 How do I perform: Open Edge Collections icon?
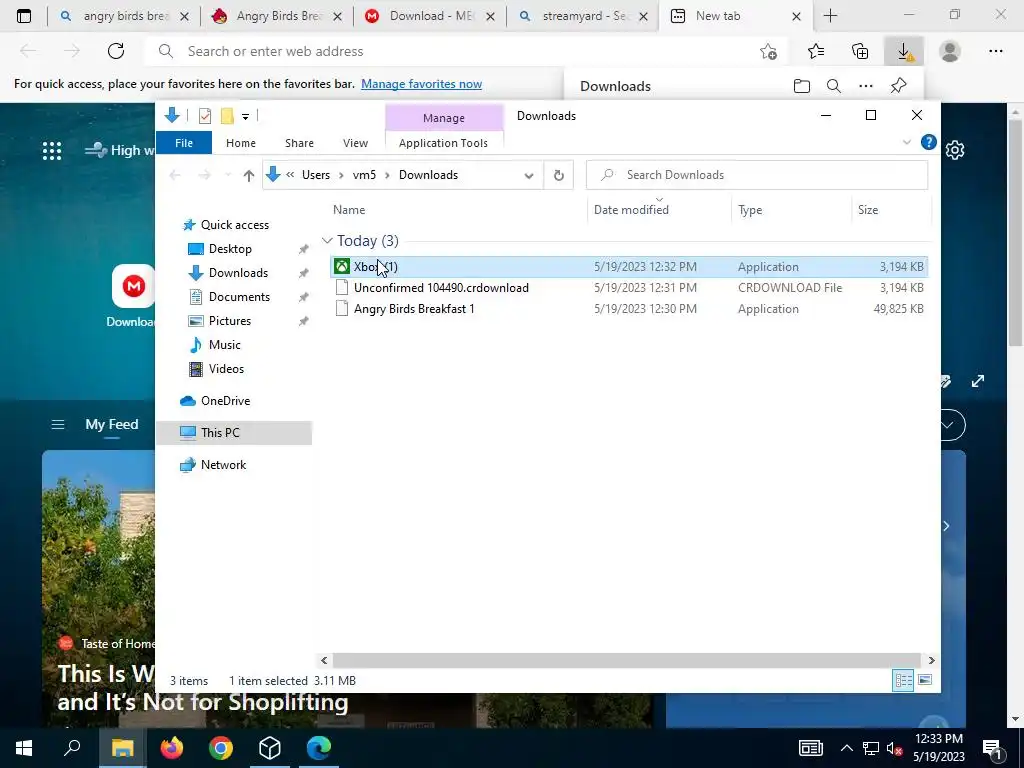click(860, 51)
